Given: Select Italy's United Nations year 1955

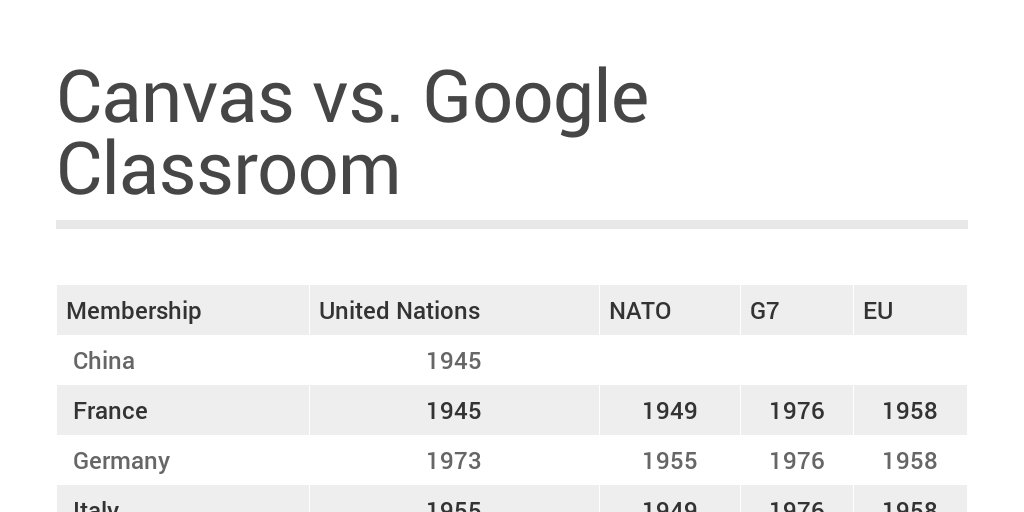Looking at the screenshot, I should (453, 506).
